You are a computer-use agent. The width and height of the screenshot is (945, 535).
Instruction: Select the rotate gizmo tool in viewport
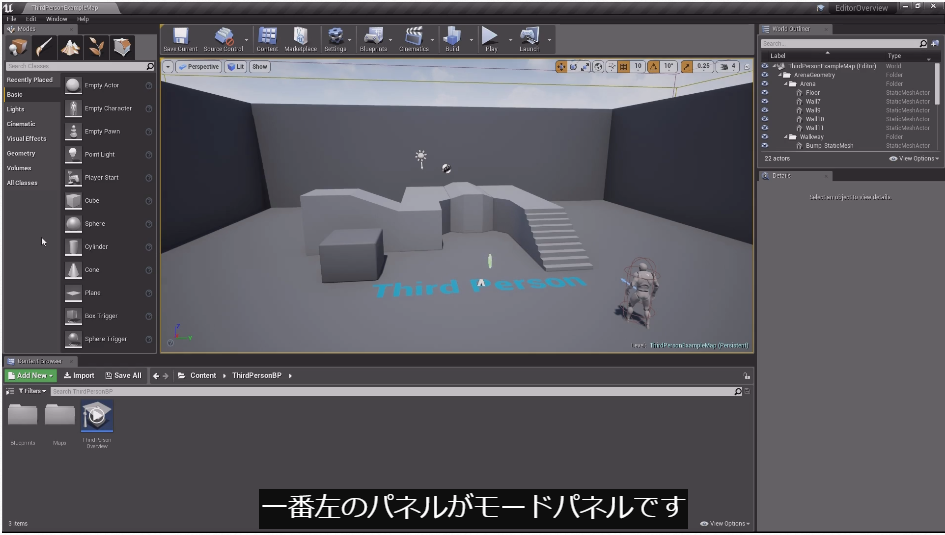[x=573, y=67]
